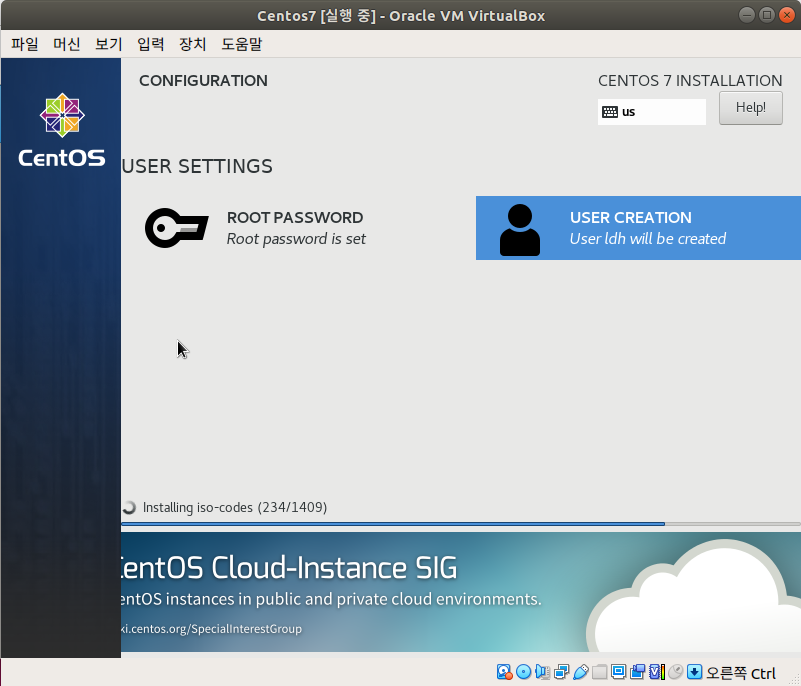Click the 오른쪽 Ctrl host key label
Image resolution: width=801 pixels, height=686 pixels.
pyautogui.click(x=741, y=673)
